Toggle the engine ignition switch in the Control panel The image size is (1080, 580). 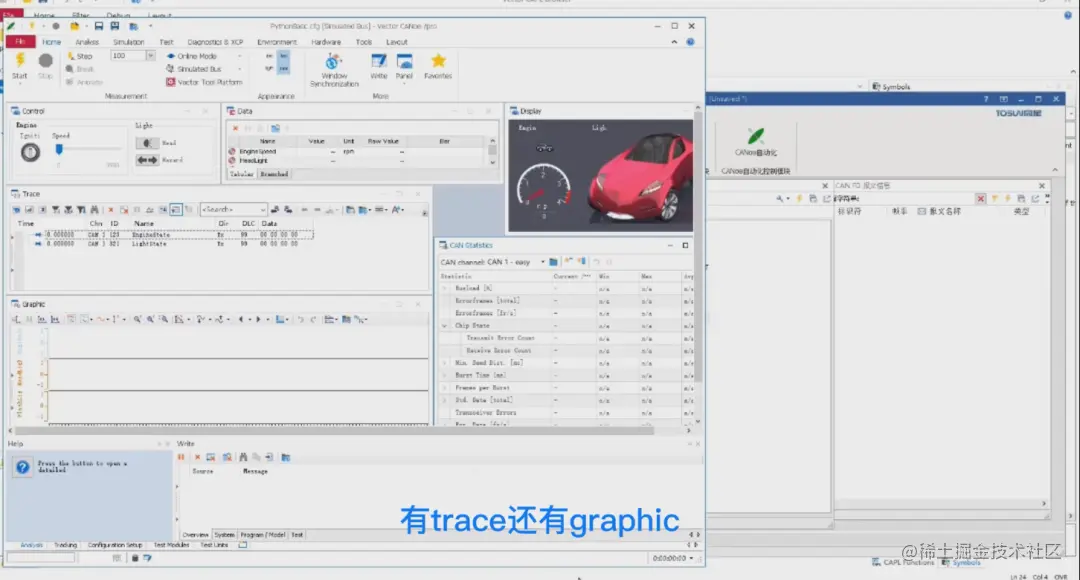(x=30, y=152)
